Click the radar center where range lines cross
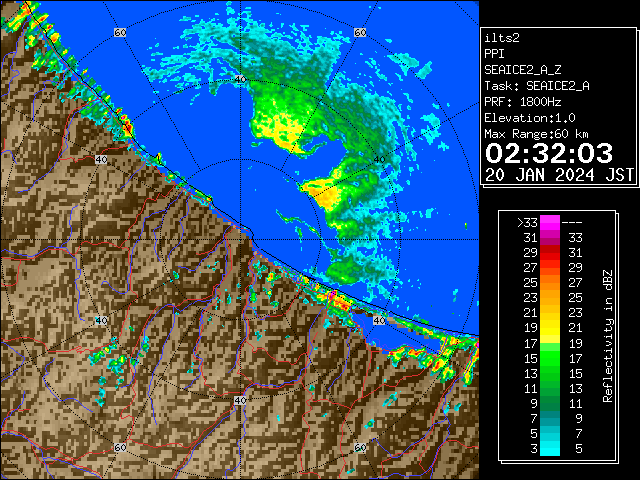 pos(240,240)
